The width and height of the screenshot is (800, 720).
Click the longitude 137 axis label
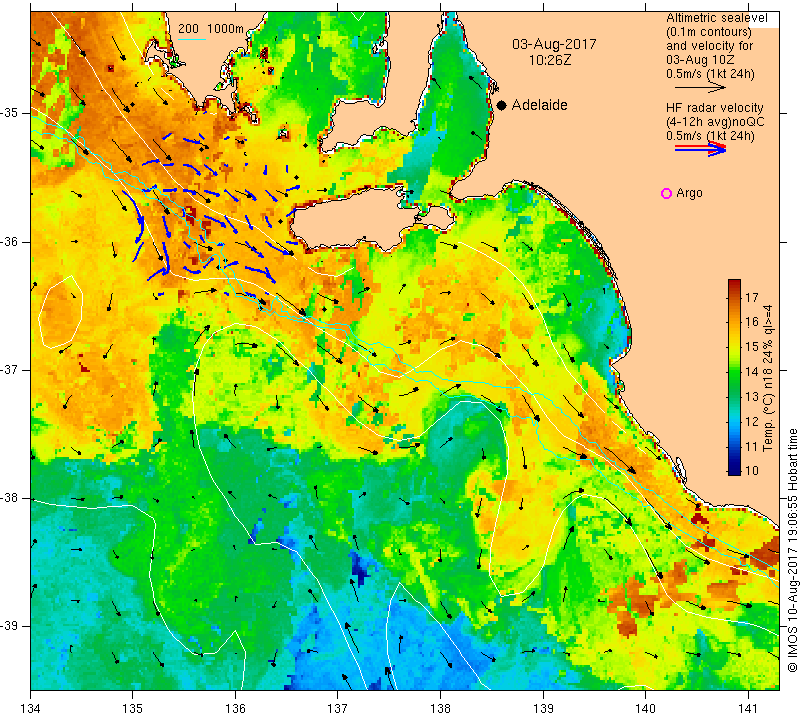pyautogui.click(x=338, y=709)
